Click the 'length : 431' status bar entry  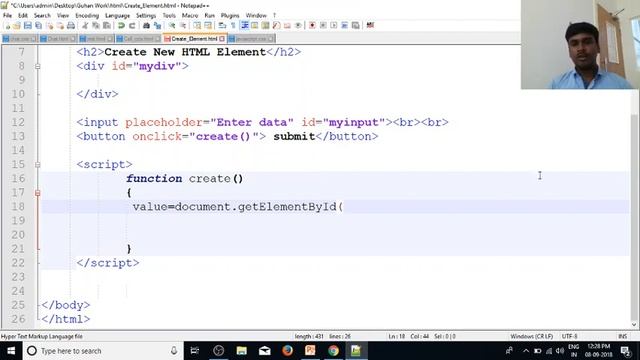tap(309, 336)
